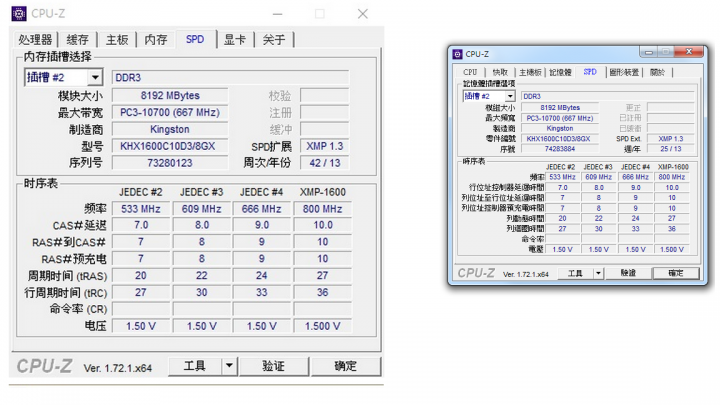Click the Kingston field in the right window
This screenshot has width=720, height=405.
tap(560, 129)
